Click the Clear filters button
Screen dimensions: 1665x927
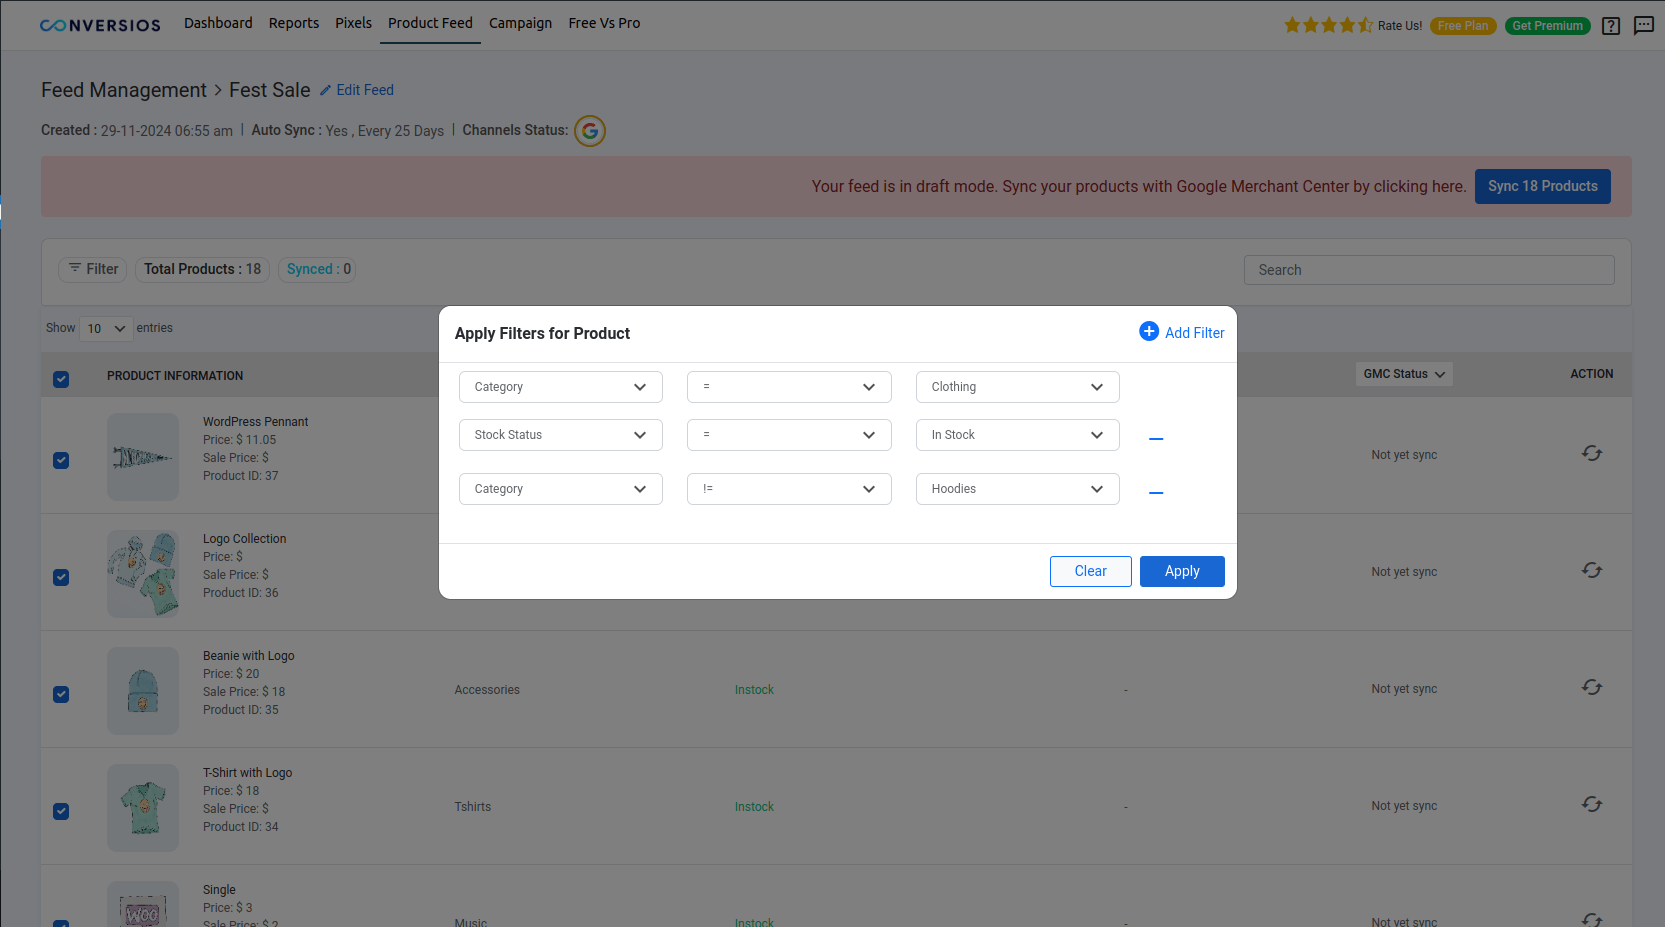1090,571
